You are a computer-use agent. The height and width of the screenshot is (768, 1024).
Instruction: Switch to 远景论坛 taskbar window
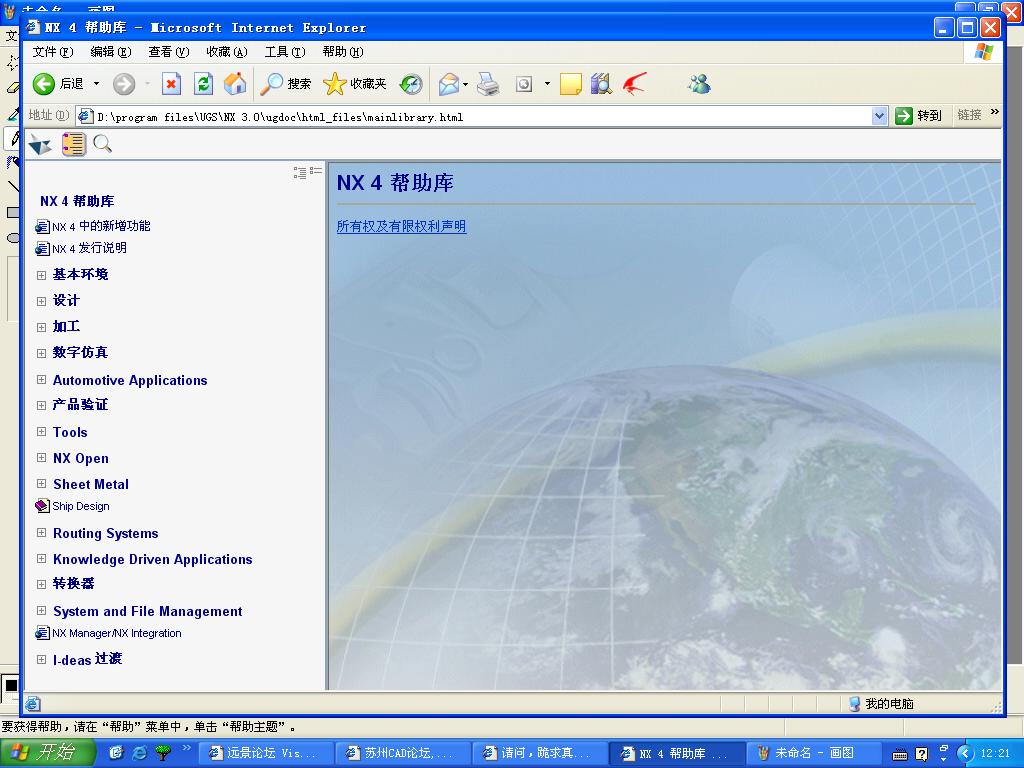click(266, 753)
